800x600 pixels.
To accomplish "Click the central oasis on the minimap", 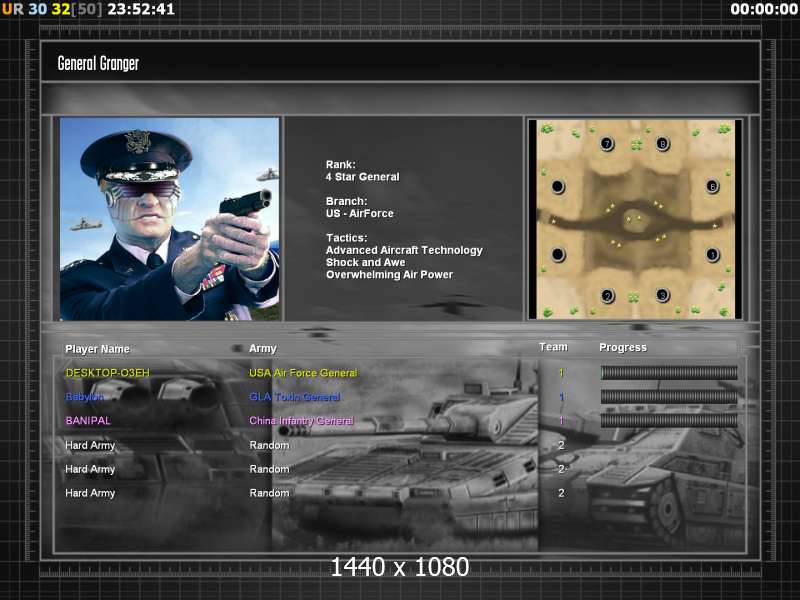I will pyautogui.click(x=635, y=221).
